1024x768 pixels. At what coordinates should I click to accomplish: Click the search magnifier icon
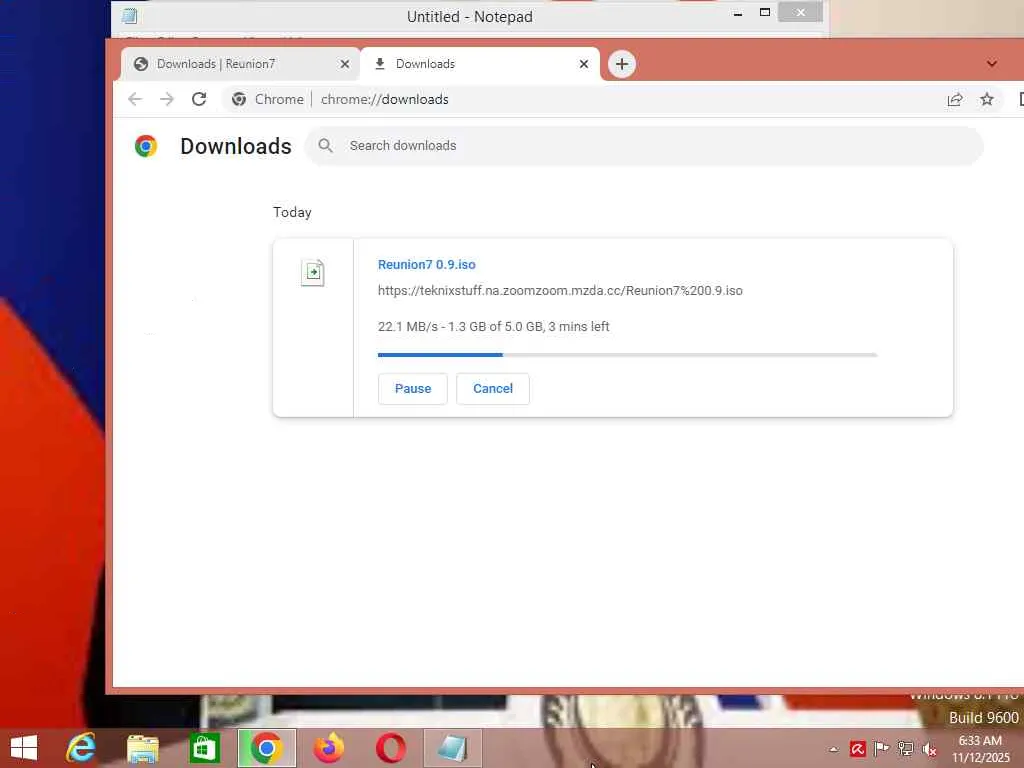[325, 146]
